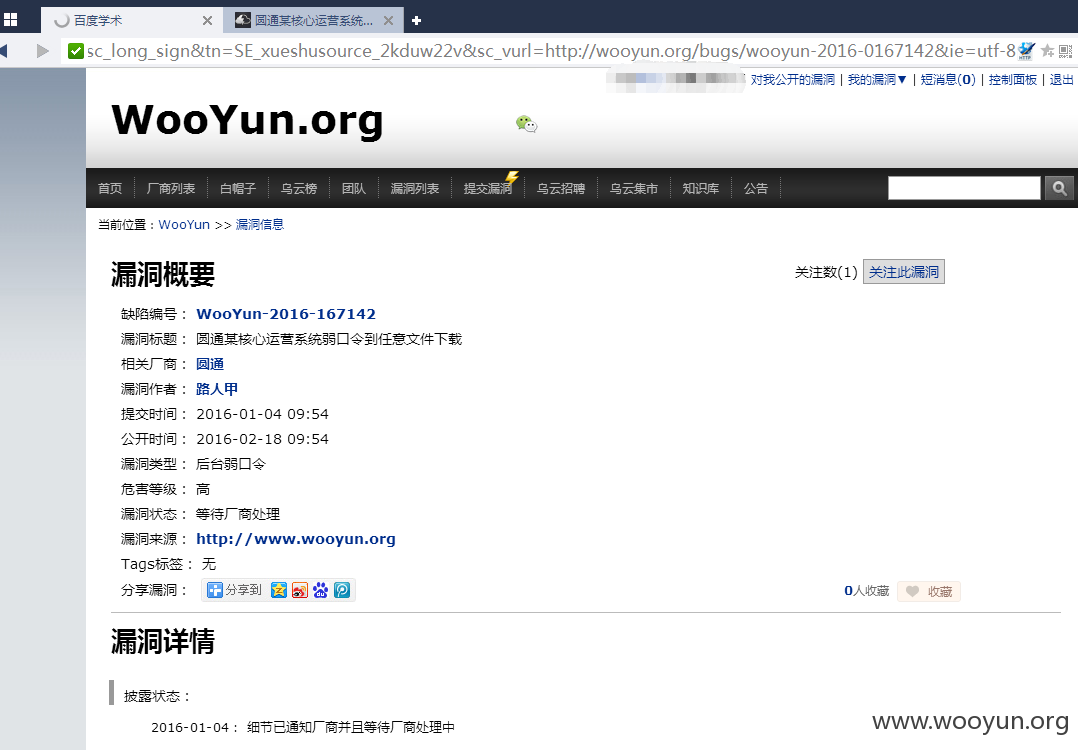This screenshot has height=750, width=1078.
Task: Click the 0人收藏 count text
Action: click(x=866, y=591)
